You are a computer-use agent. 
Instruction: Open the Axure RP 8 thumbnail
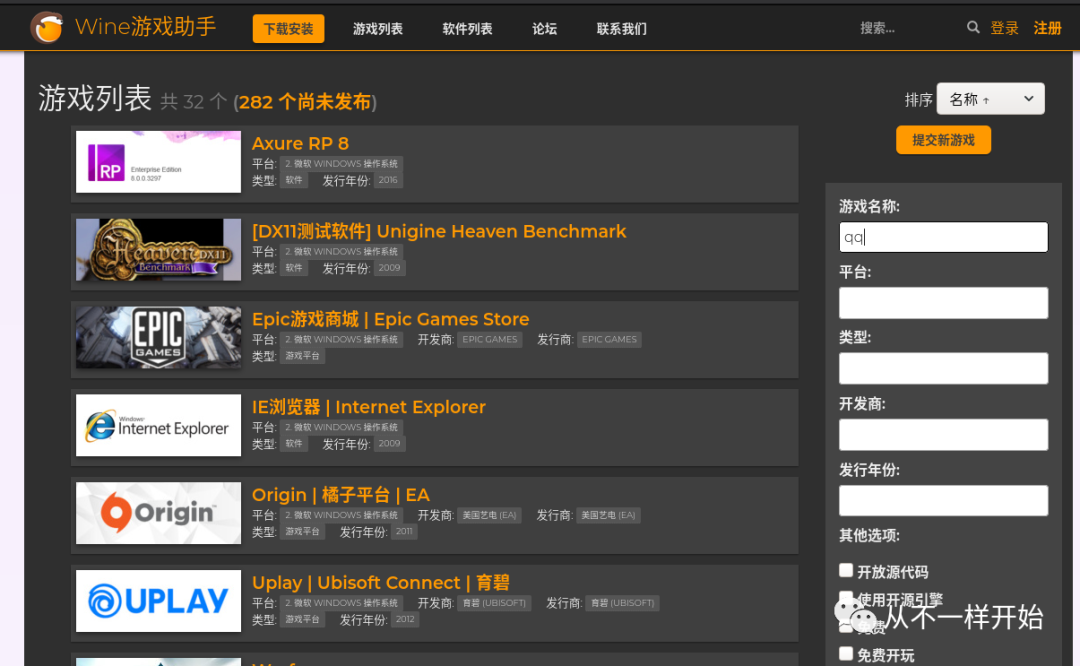(x=158, y=162)
